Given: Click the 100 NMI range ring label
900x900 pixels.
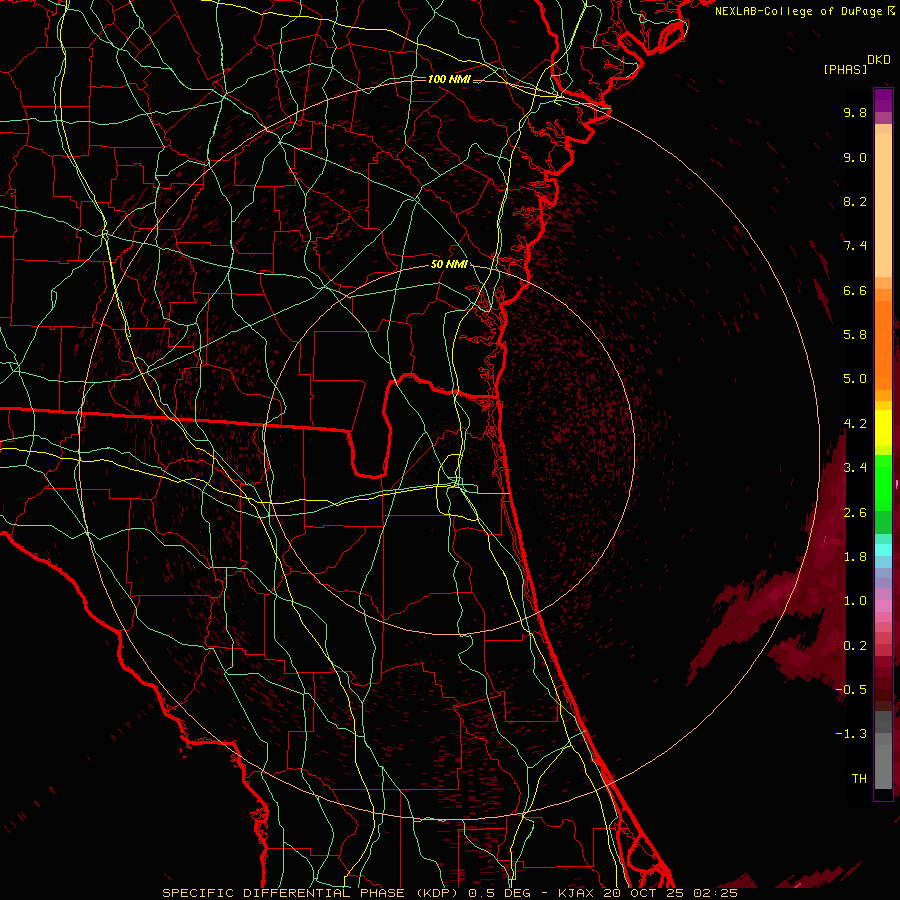Looking at the screenshot, I should 449,79.
